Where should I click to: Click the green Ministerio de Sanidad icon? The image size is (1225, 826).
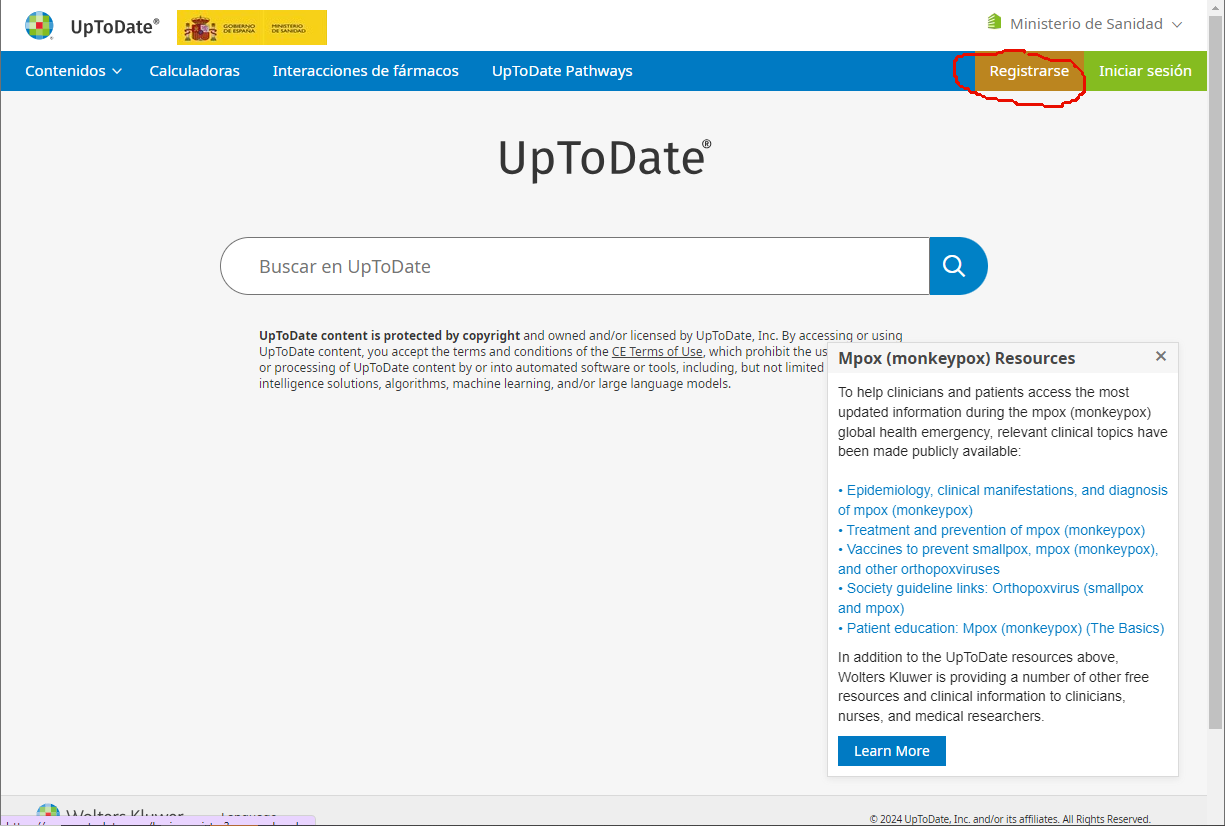click(x=994, y=22)
